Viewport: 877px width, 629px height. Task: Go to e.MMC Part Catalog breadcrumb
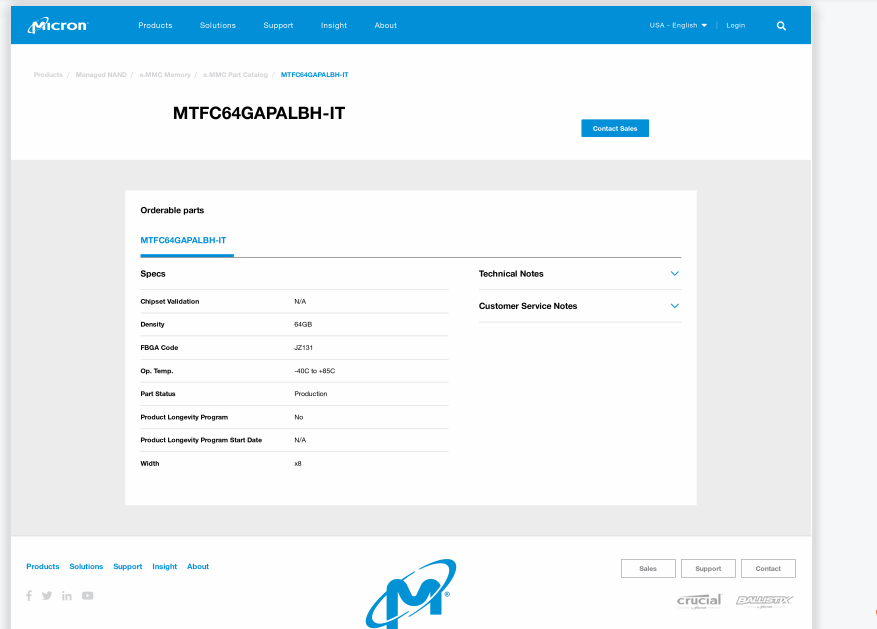pos(235,74)
